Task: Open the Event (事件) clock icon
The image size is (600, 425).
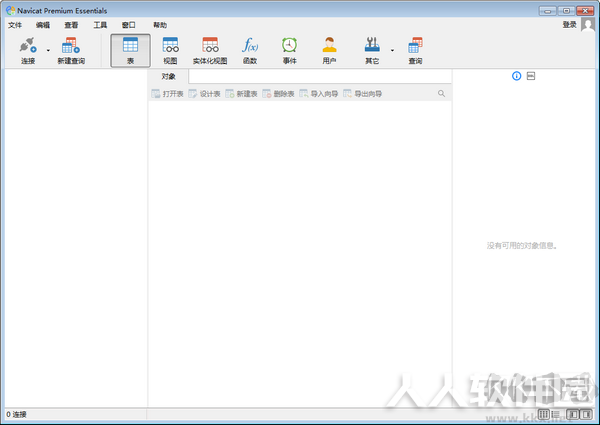Action: click(290, 45)
